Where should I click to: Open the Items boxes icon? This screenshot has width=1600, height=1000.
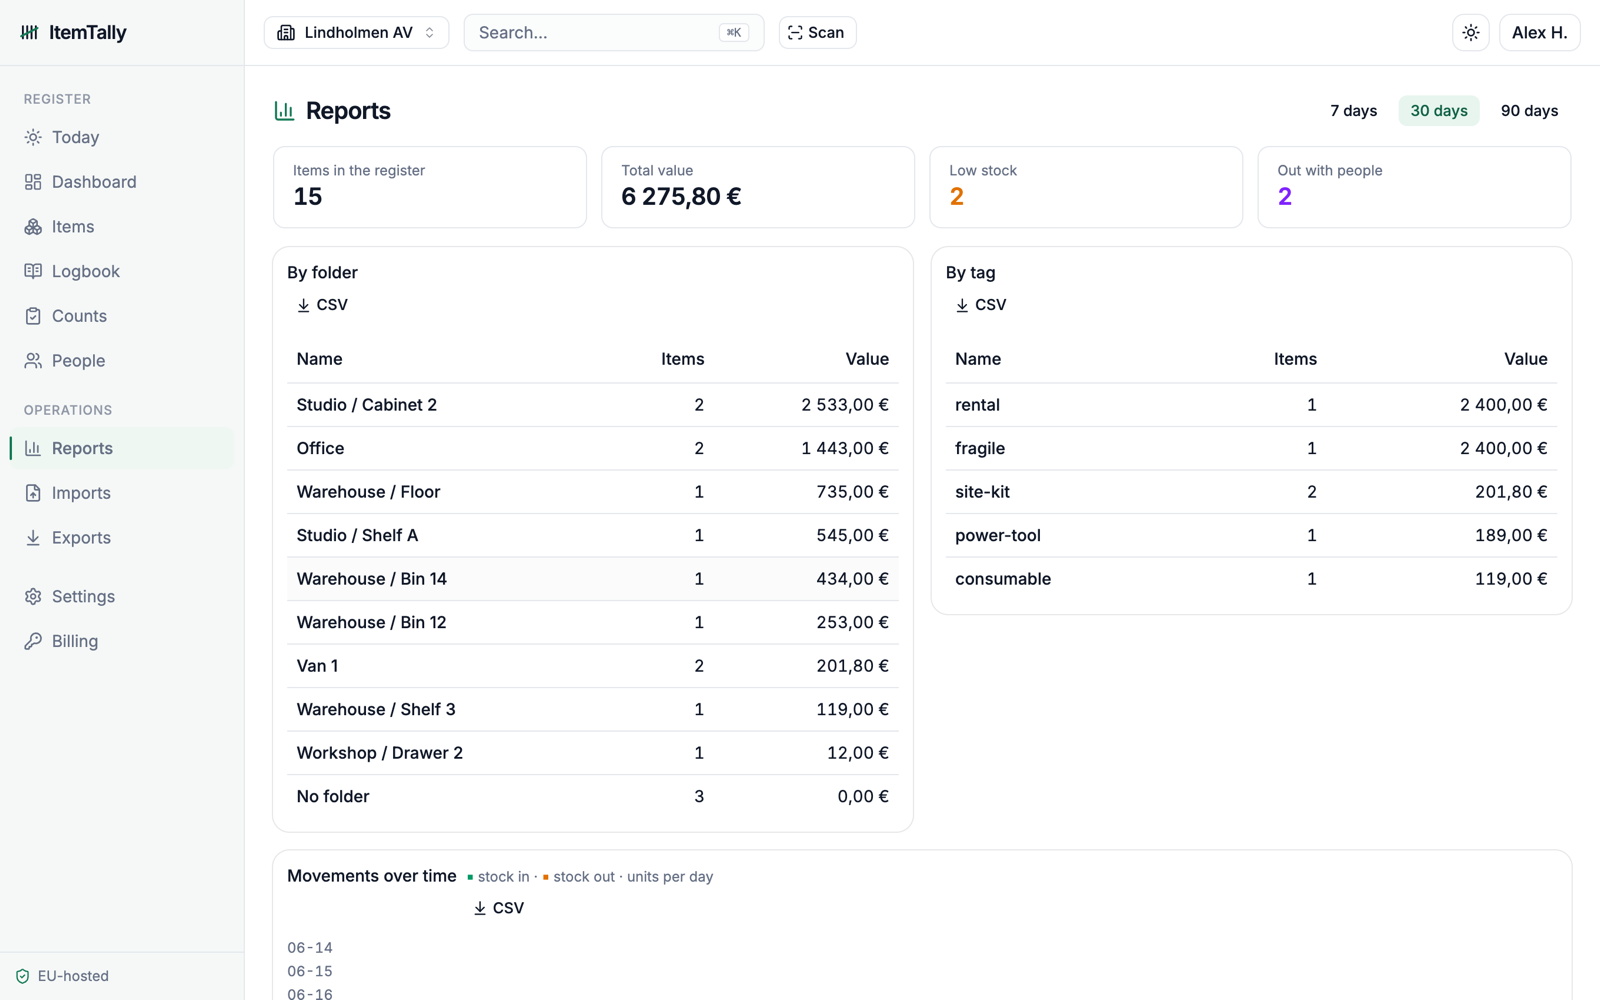(x=33, y=227)
